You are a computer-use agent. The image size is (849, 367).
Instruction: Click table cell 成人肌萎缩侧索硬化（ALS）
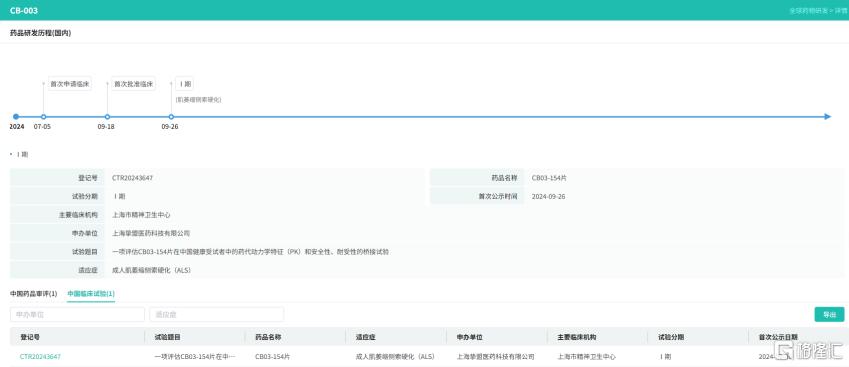(395, 357)
